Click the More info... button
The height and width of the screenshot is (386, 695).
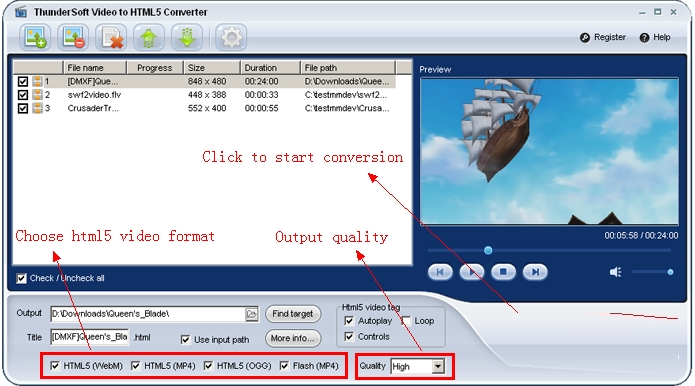pyautogui.click(x=293, y=338)
